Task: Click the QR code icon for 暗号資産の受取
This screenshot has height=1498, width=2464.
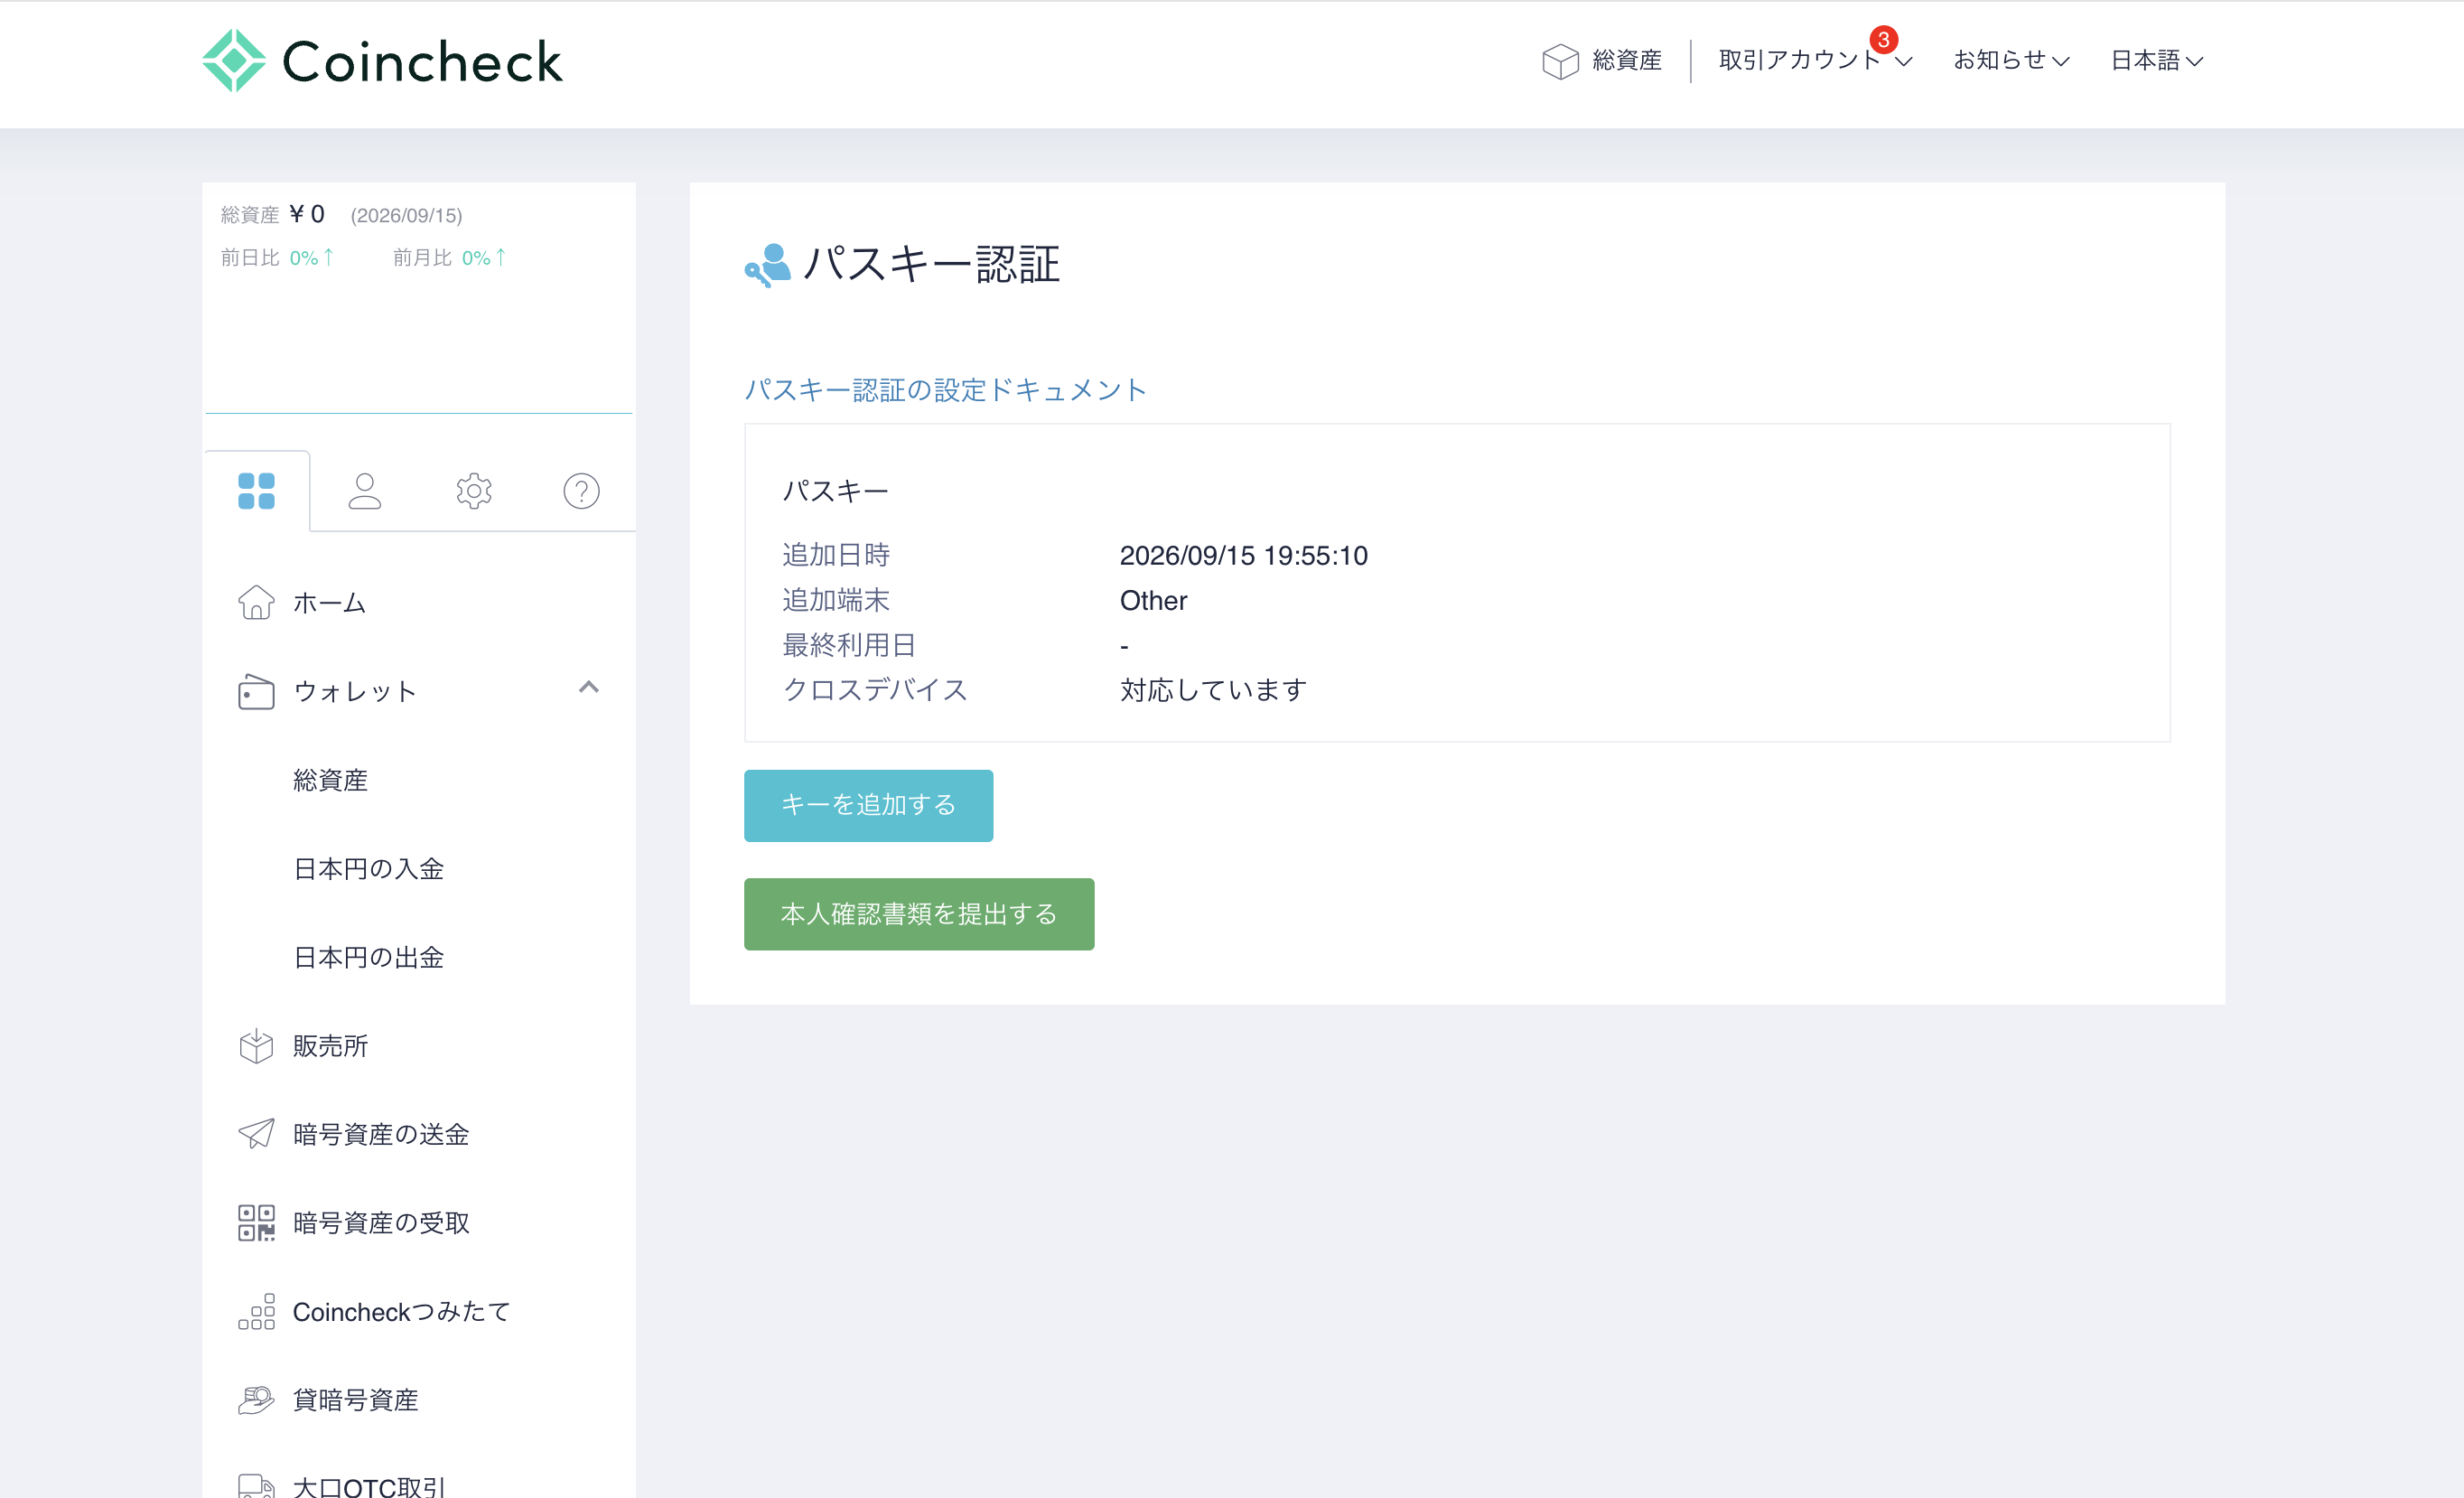Action: pyautogui.click(x=256, y=1222)
